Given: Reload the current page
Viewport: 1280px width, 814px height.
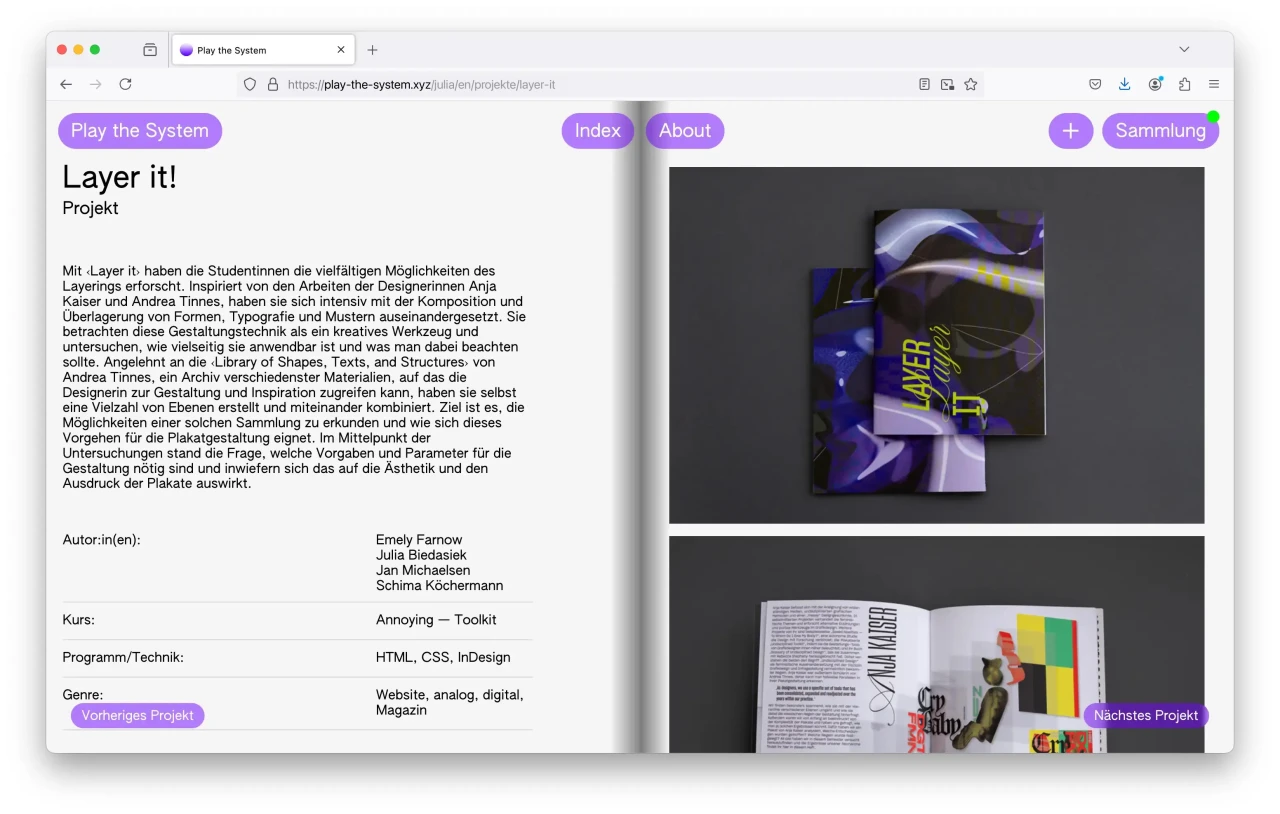Looking at the screenshot, I should pyautogui.click(x=125, y=85).
